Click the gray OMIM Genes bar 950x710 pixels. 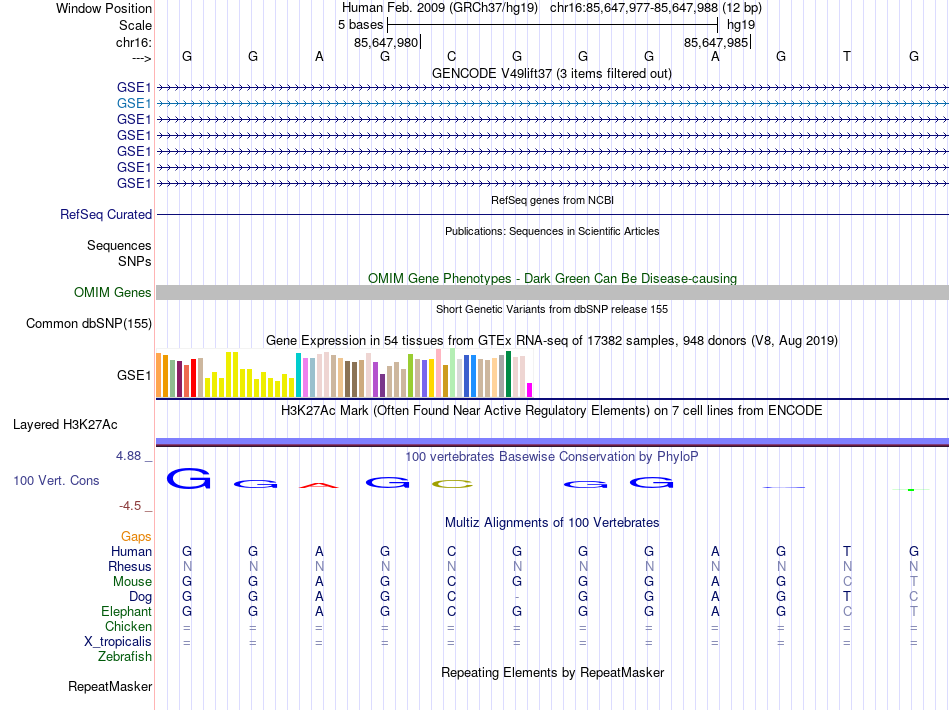point(552,293)
